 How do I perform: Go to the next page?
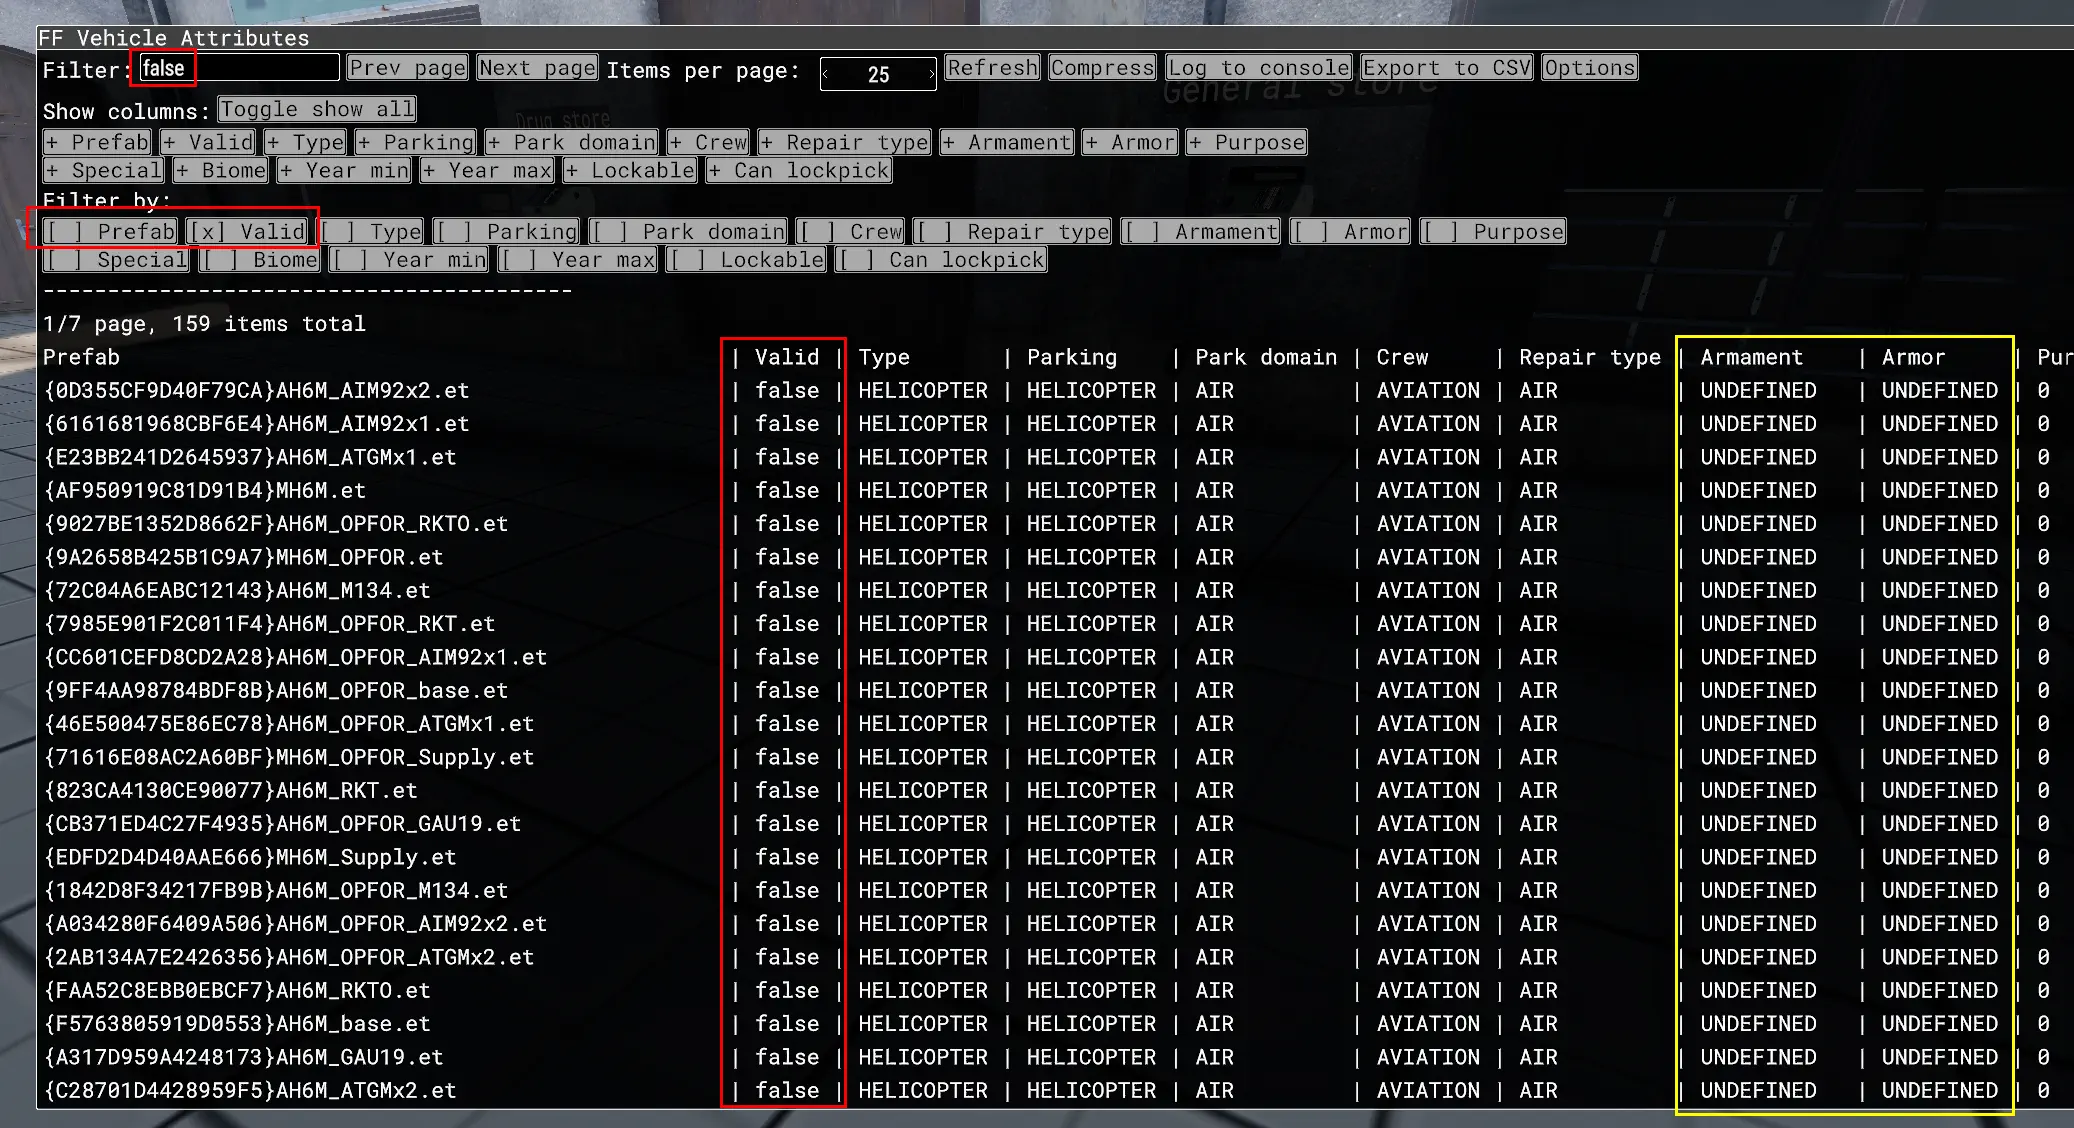pos(537,66)
